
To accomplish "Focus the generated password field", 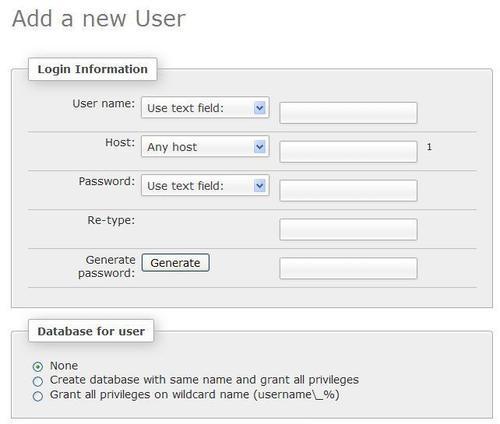I will tap(348, 268).
